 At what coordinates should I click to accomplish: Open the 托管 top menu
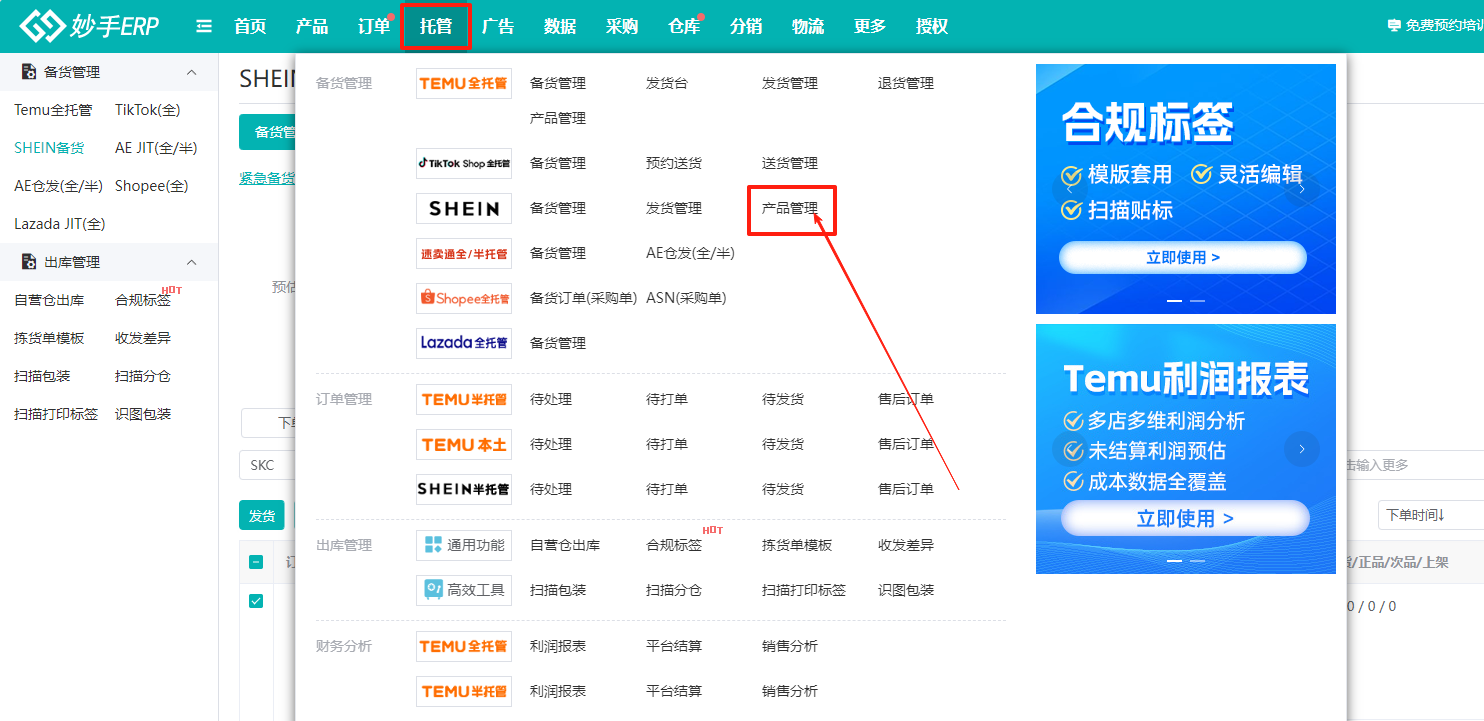[x=436, y=27]
